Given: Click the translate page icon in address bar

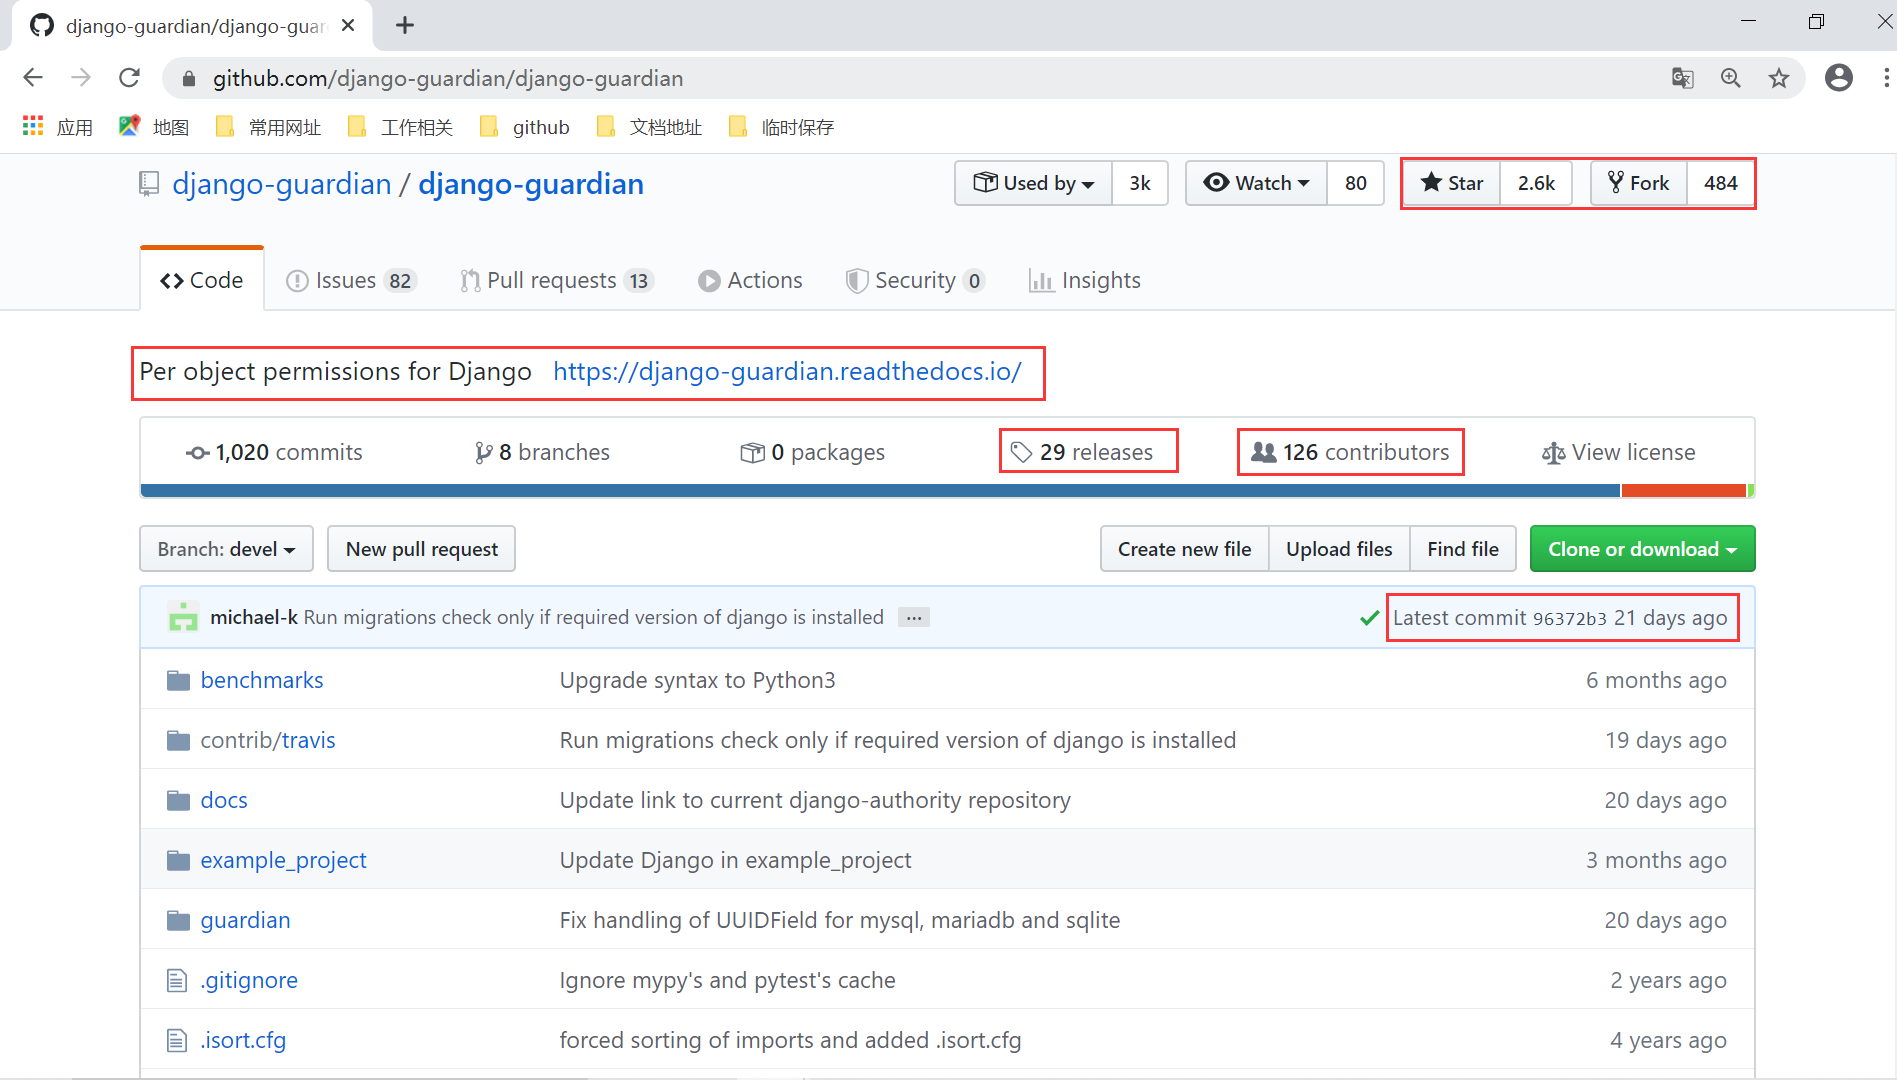Looking at the screenshot, I should click(x=1682, y=78).
